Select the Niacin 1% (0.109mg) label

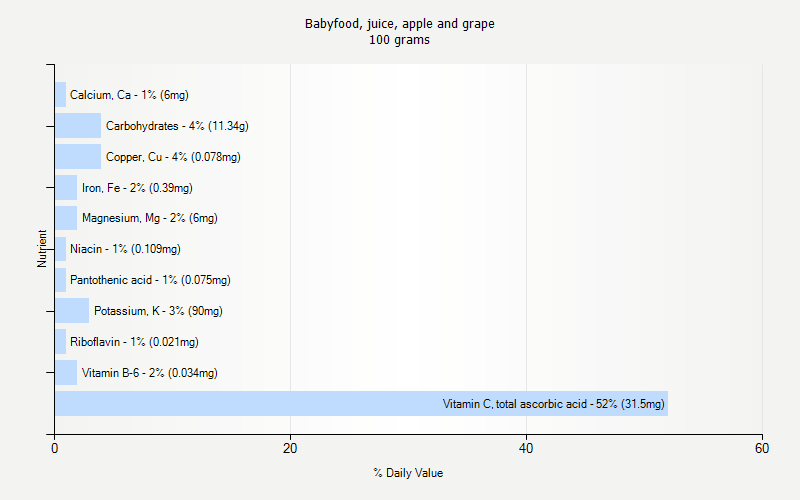[125, 249]
